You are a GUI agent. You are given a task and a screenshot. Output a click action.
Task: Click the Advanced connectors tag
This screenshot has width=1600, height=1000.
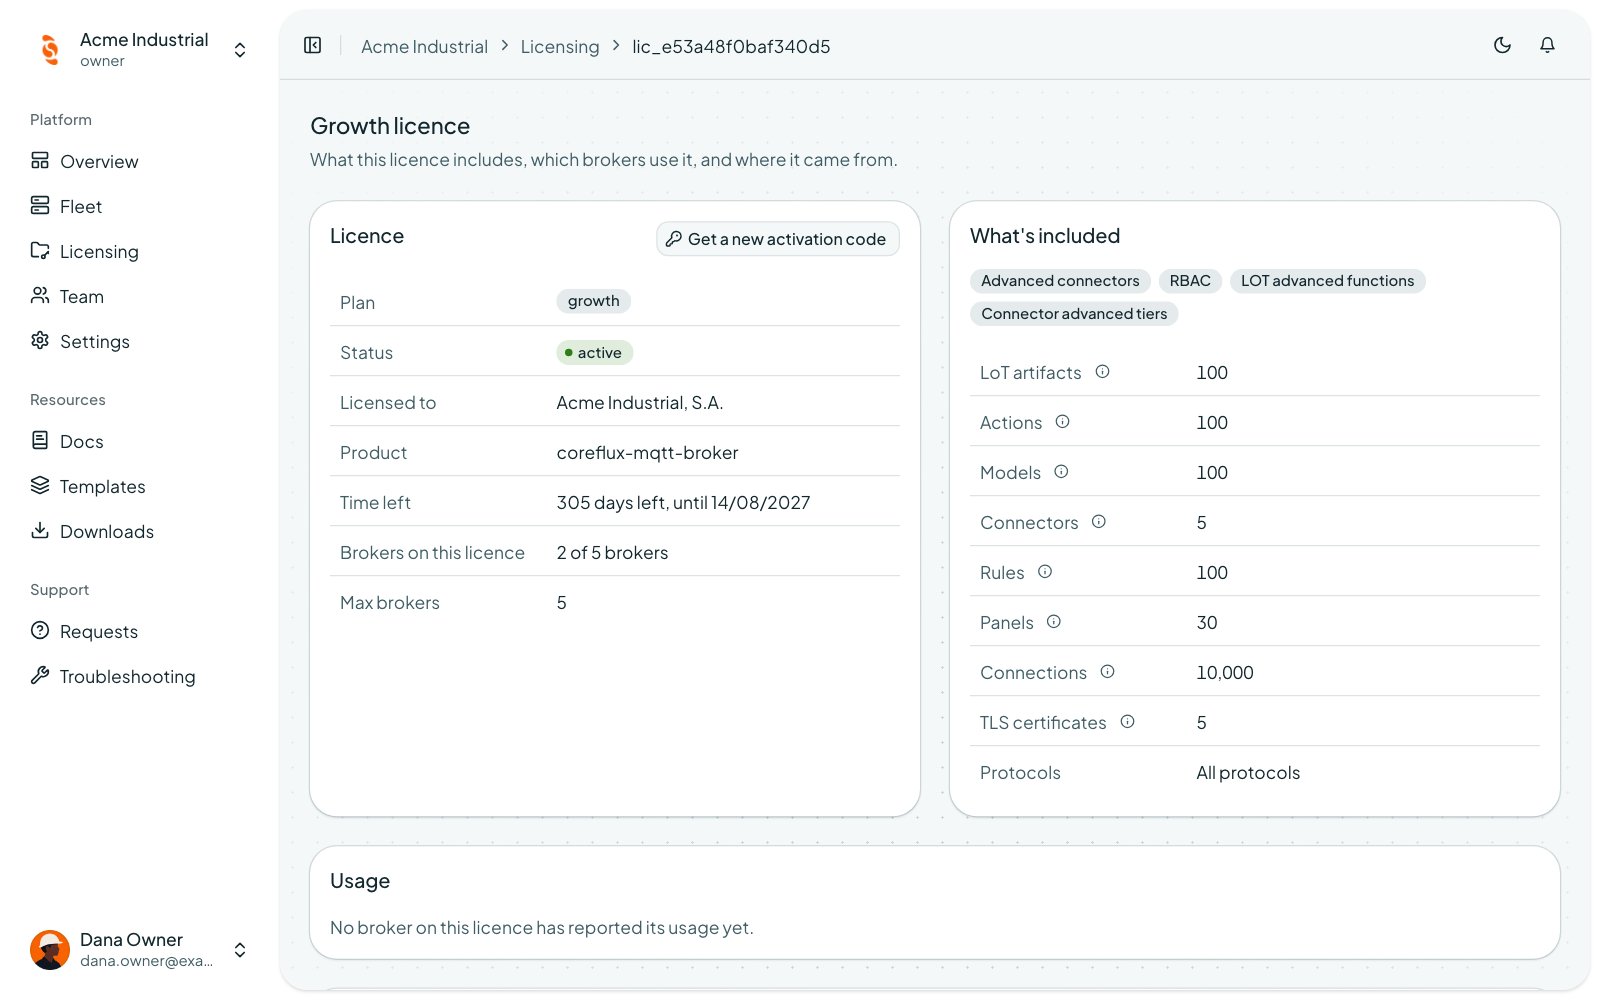pos(1060,281)
